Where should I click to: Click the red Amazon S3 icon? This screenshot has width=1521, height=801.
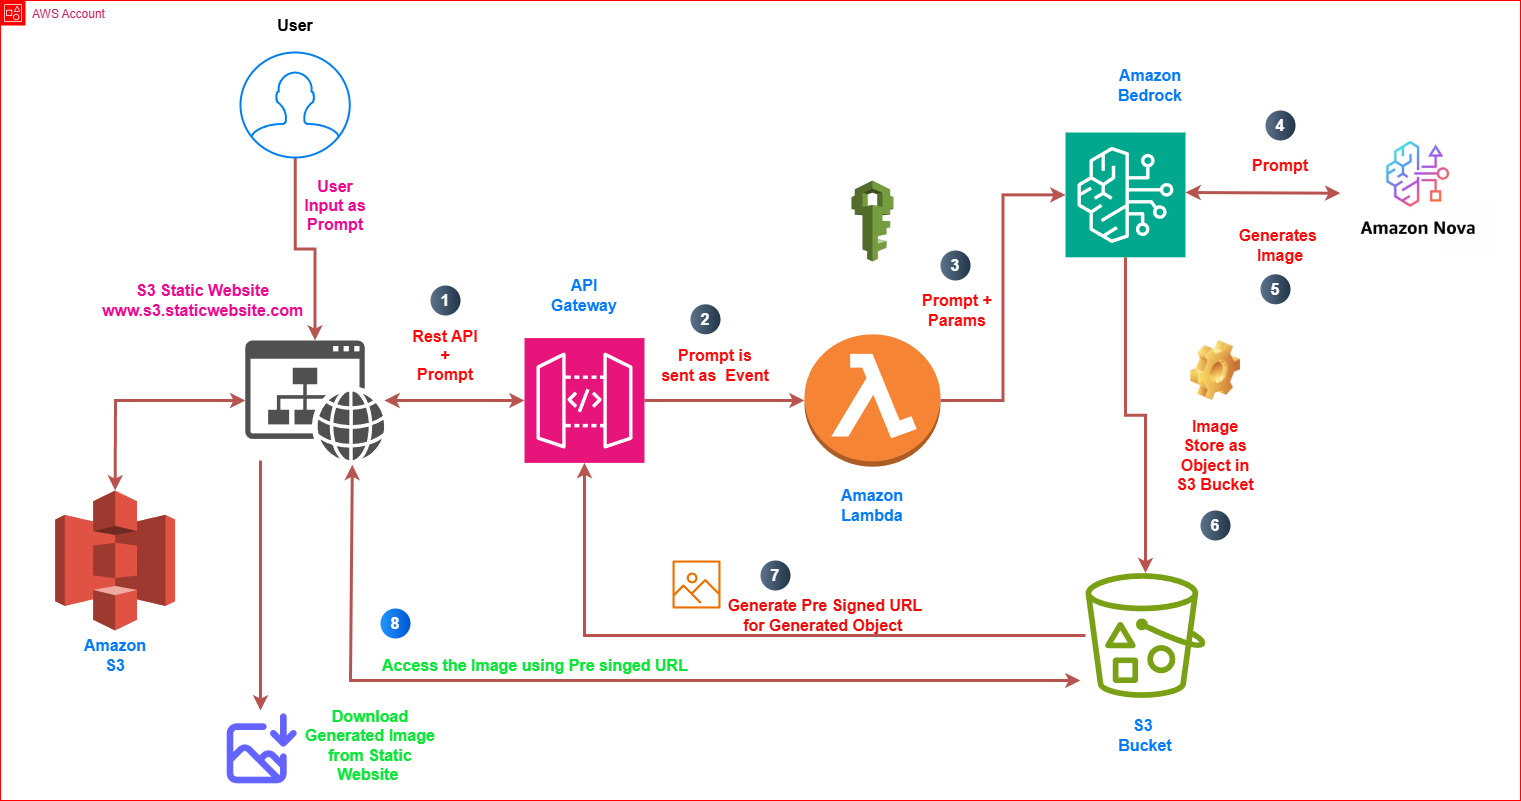point(115,559)
